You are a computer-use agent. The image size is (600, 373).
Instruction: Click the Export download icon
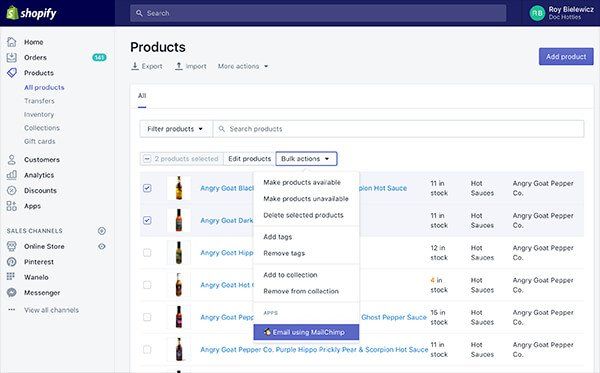(x=135, y=66)
